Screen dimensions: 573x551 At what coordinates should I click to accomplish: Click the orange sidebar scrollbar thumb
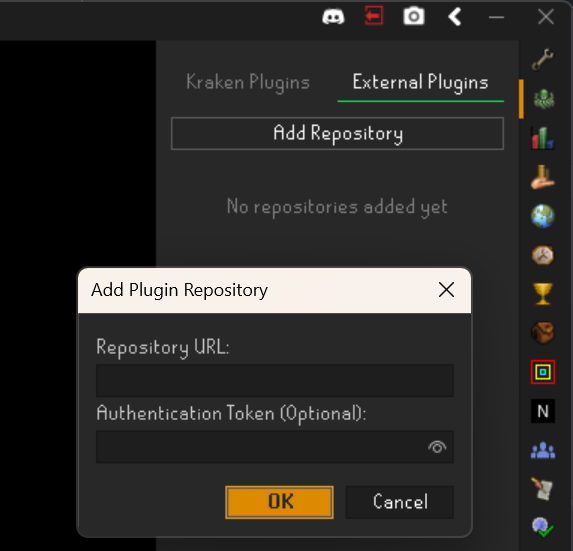click(521, 99)
